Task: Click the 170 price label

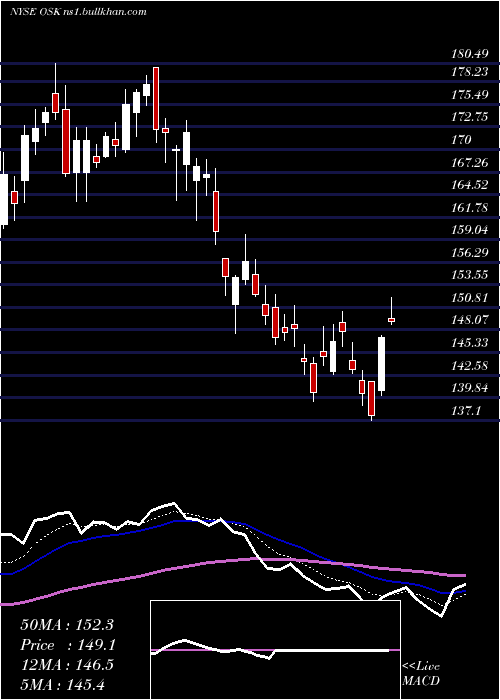Action: click(462, 140)
